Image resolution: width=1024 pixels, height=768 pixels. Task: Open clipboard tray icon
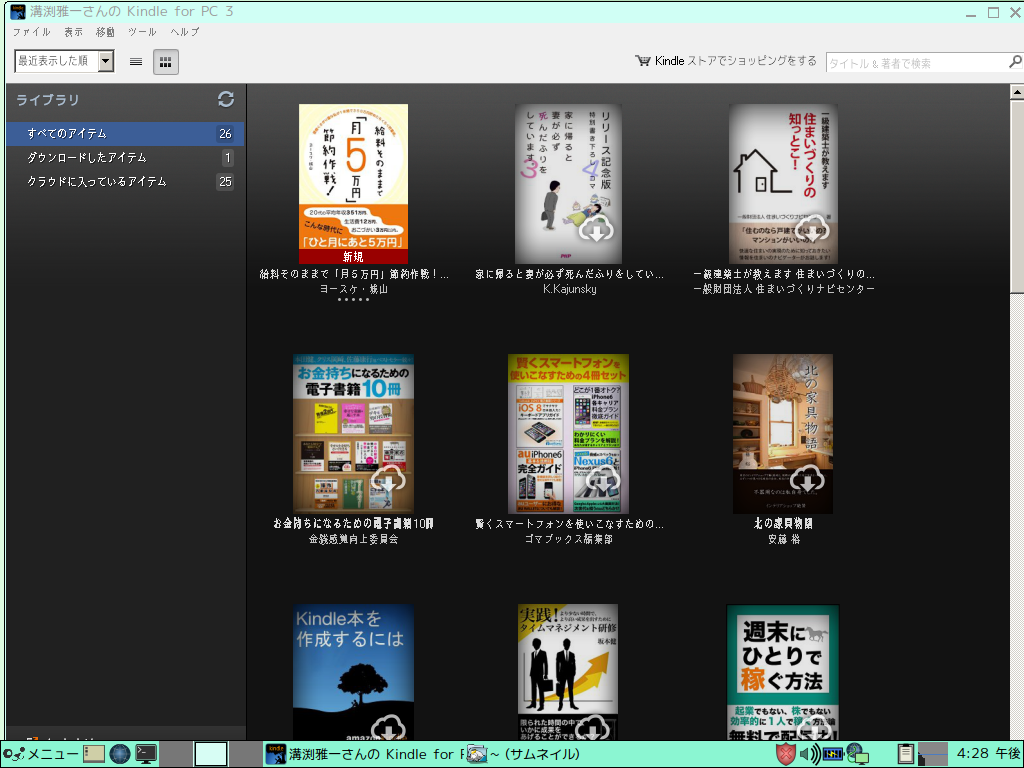tap(905, 754)
